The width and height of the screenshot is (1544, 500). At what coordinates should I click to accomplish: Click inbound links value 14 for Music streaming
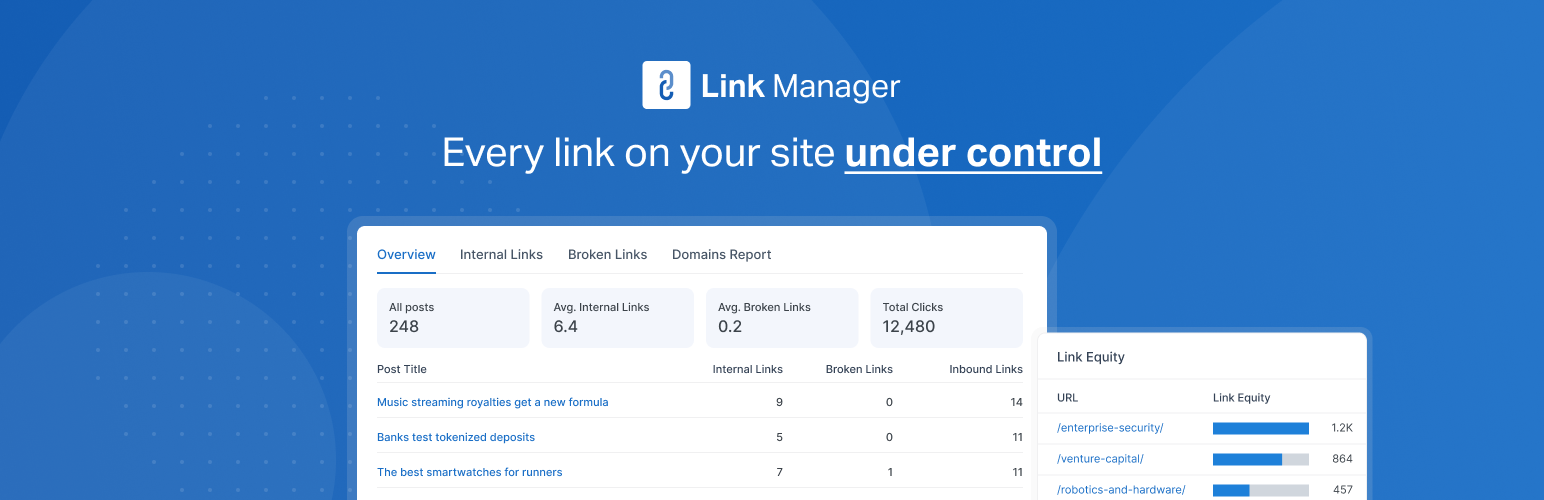tap(1016, 402)
